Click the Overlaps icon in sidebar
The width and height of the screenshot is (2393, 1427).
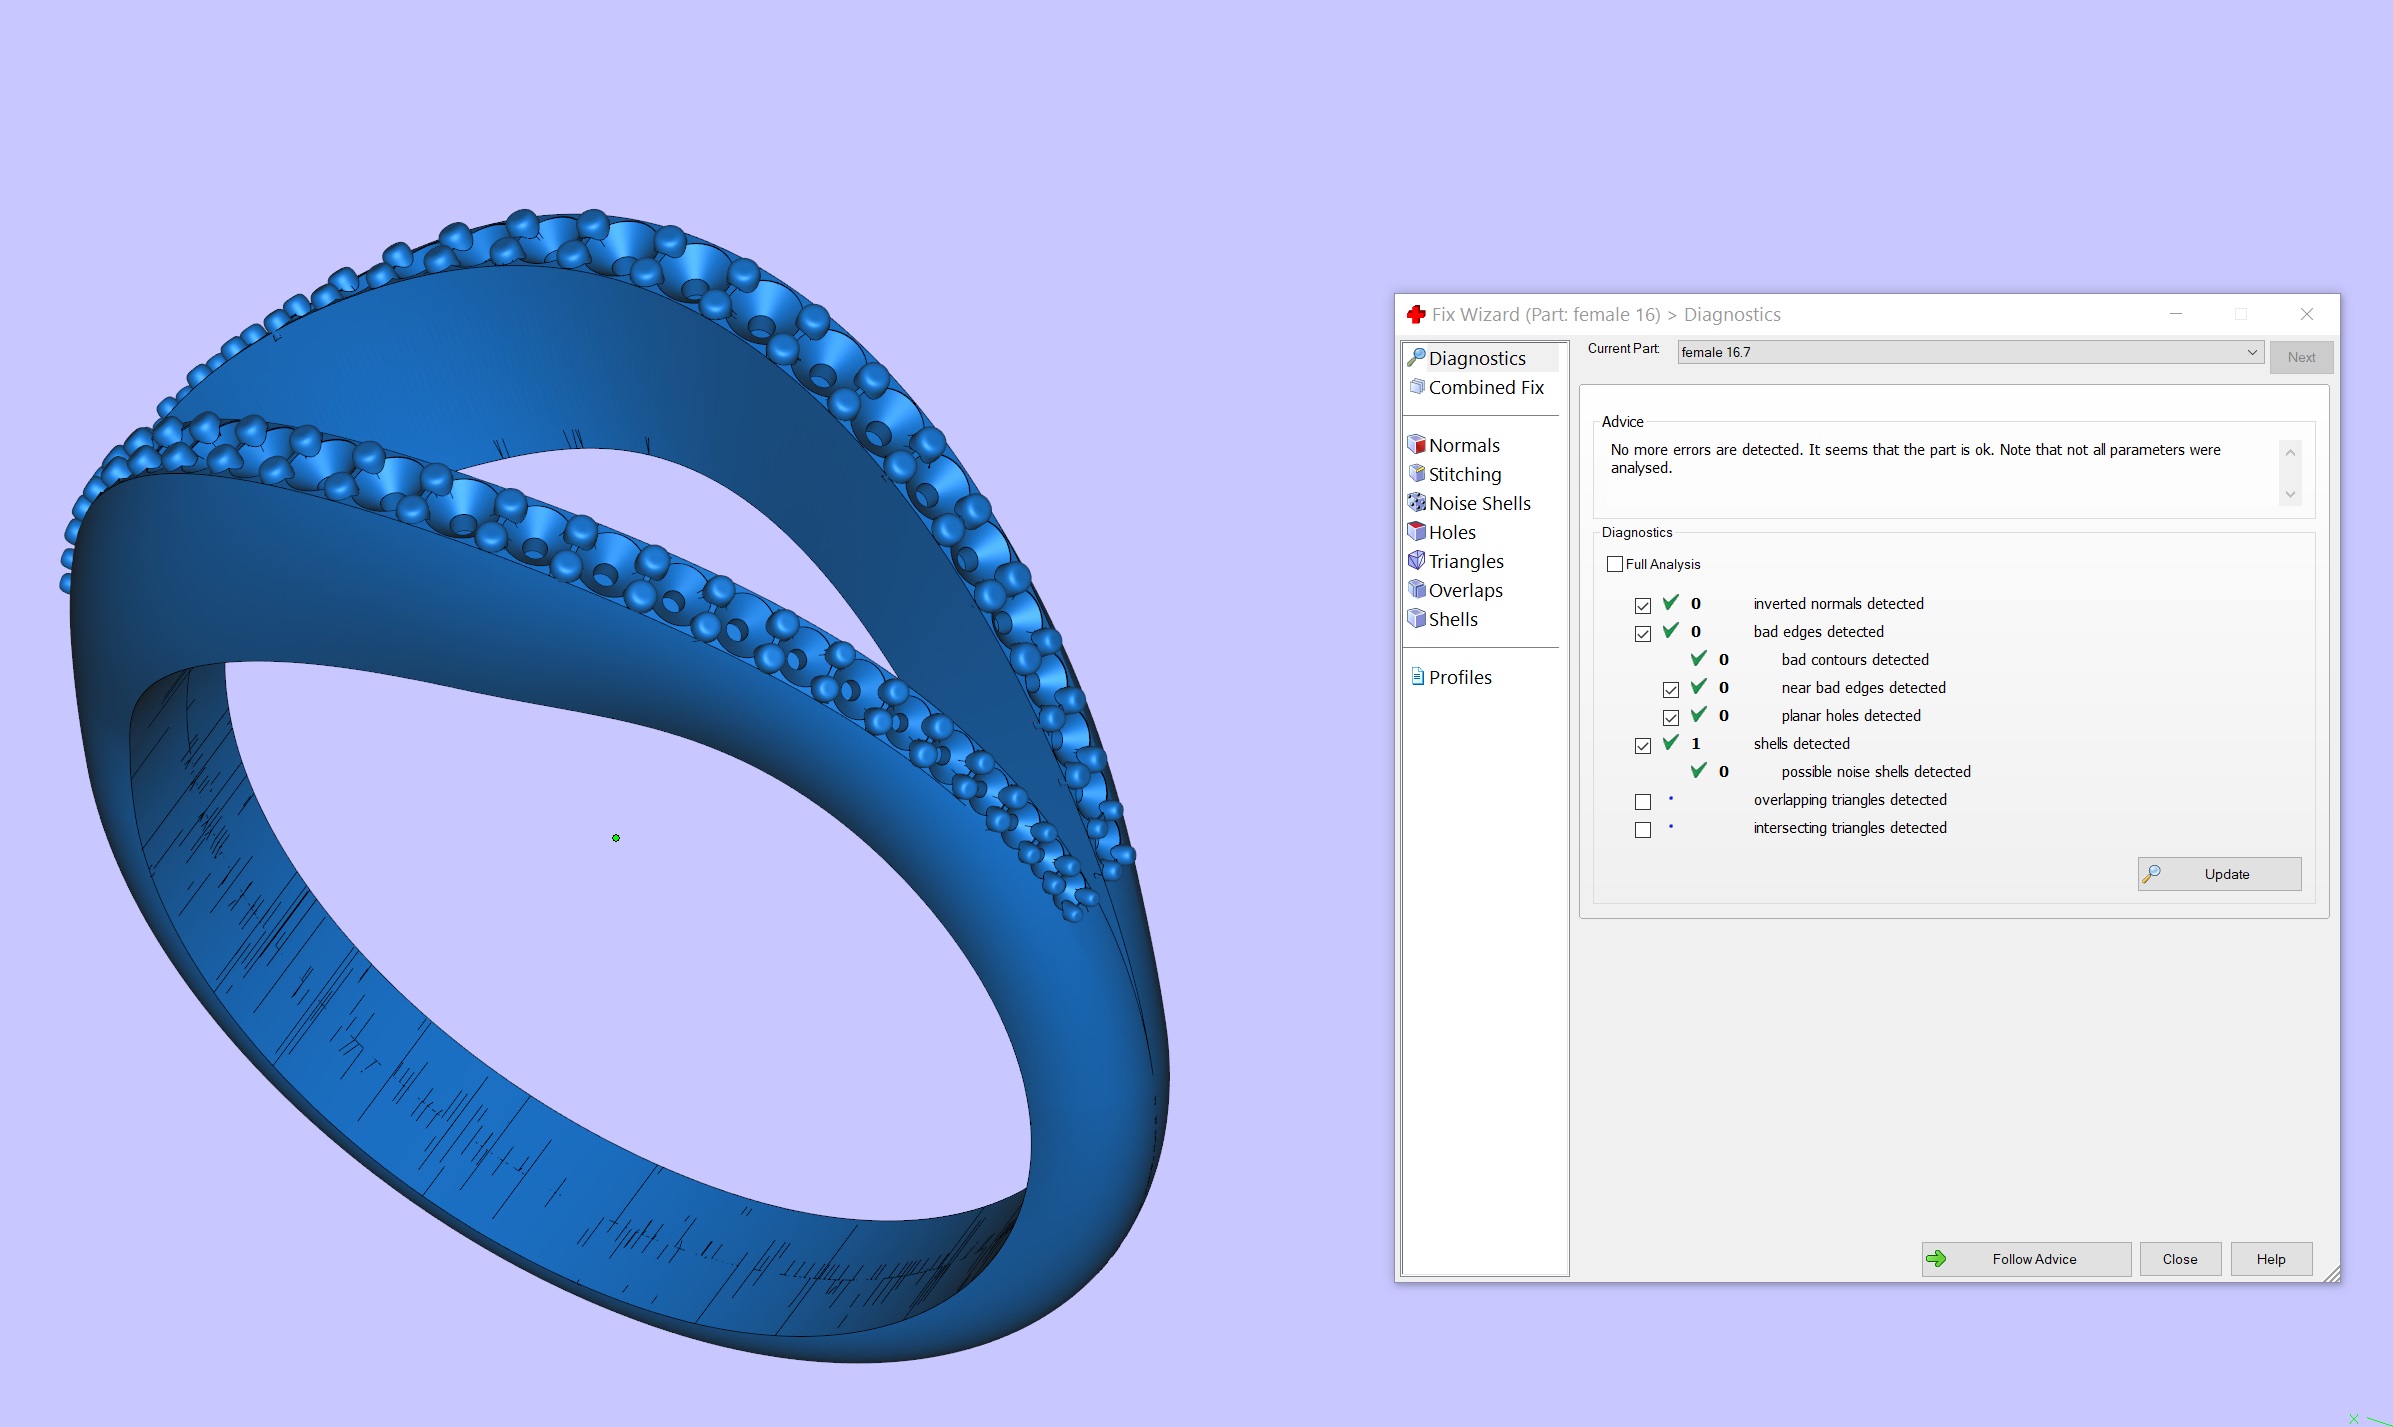coord(1416,589)
